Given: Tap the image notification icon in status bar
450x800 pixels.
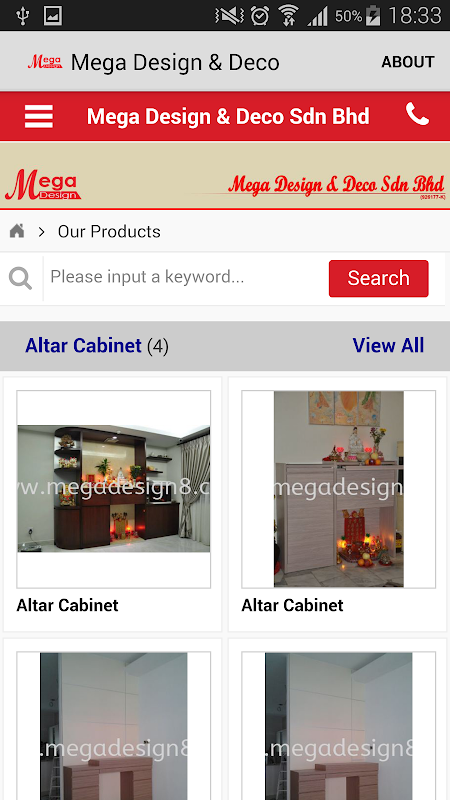Looking at the screenshot, I should [53, 15].
